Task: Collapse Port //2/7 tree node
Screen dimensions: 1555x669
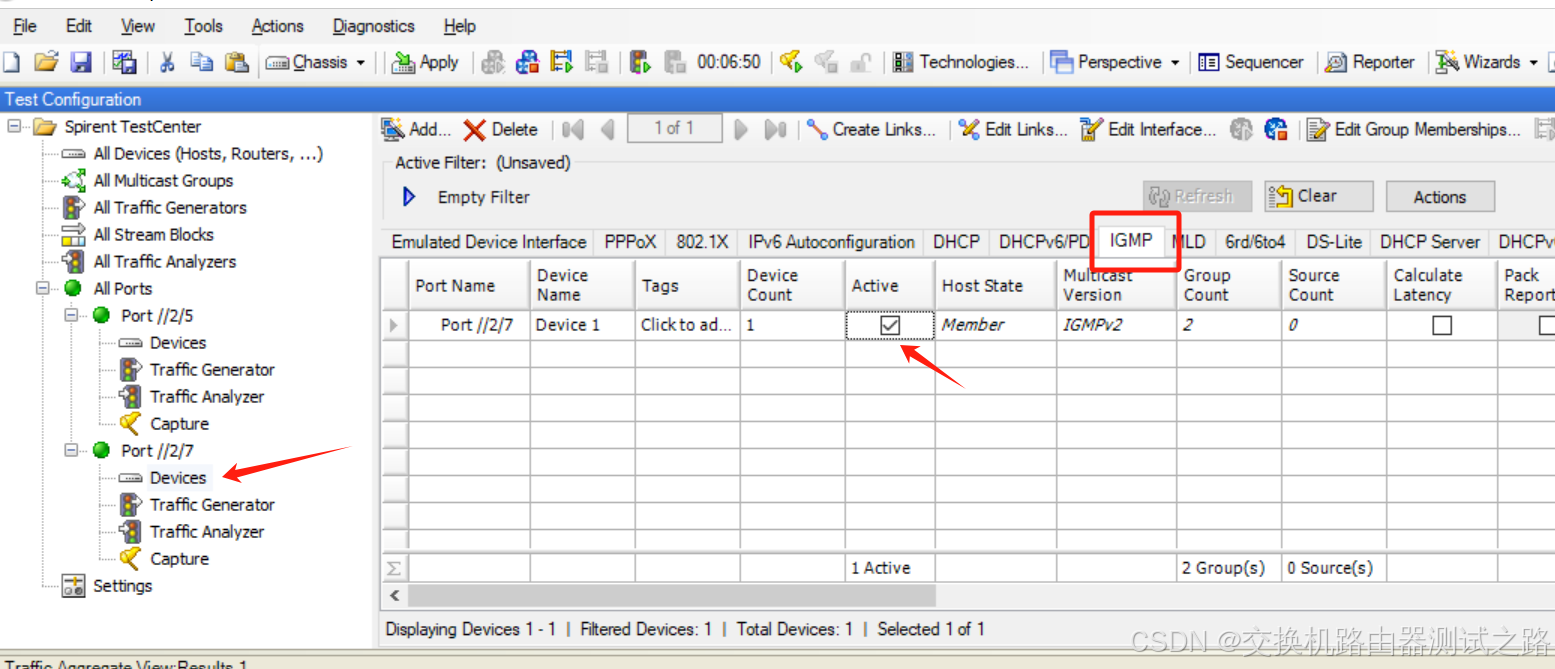Action: (72, 450)
